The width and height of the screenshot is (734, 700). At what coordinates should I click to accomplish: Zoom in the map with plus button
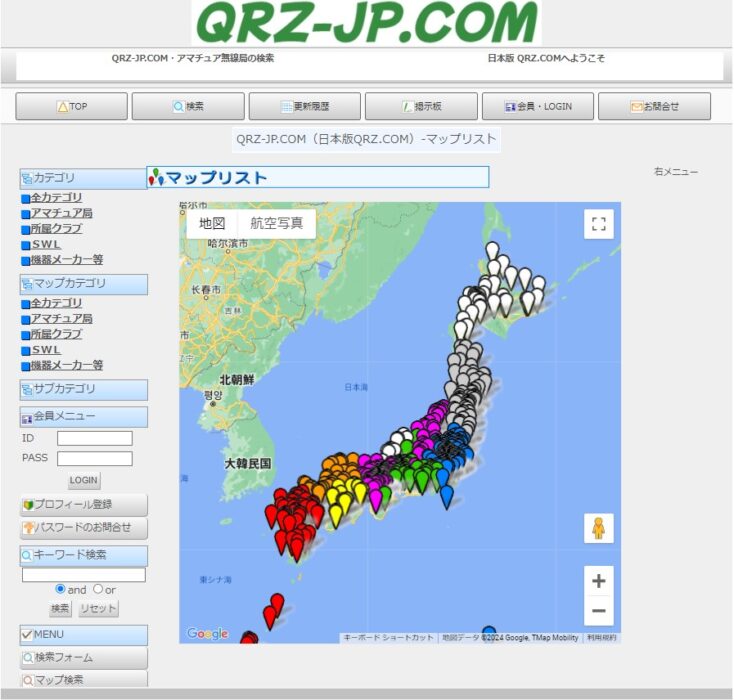(x=598, y=581)
